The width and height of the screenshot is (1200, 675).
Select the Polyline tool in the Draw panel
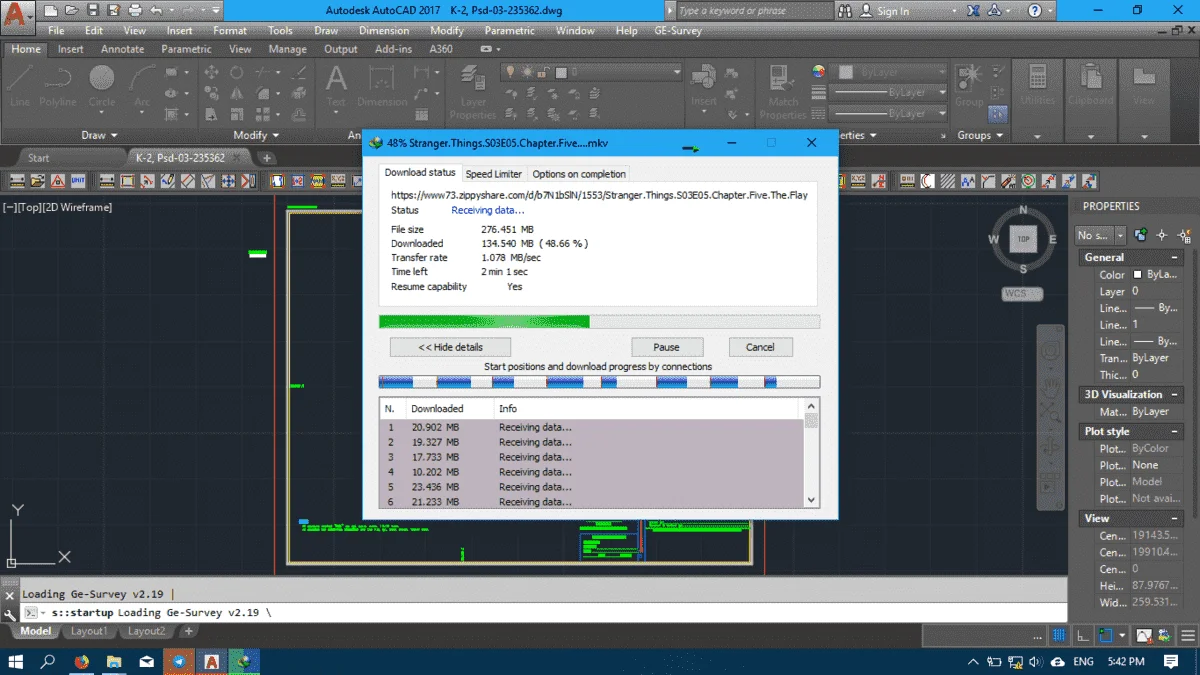pos(58,85)
